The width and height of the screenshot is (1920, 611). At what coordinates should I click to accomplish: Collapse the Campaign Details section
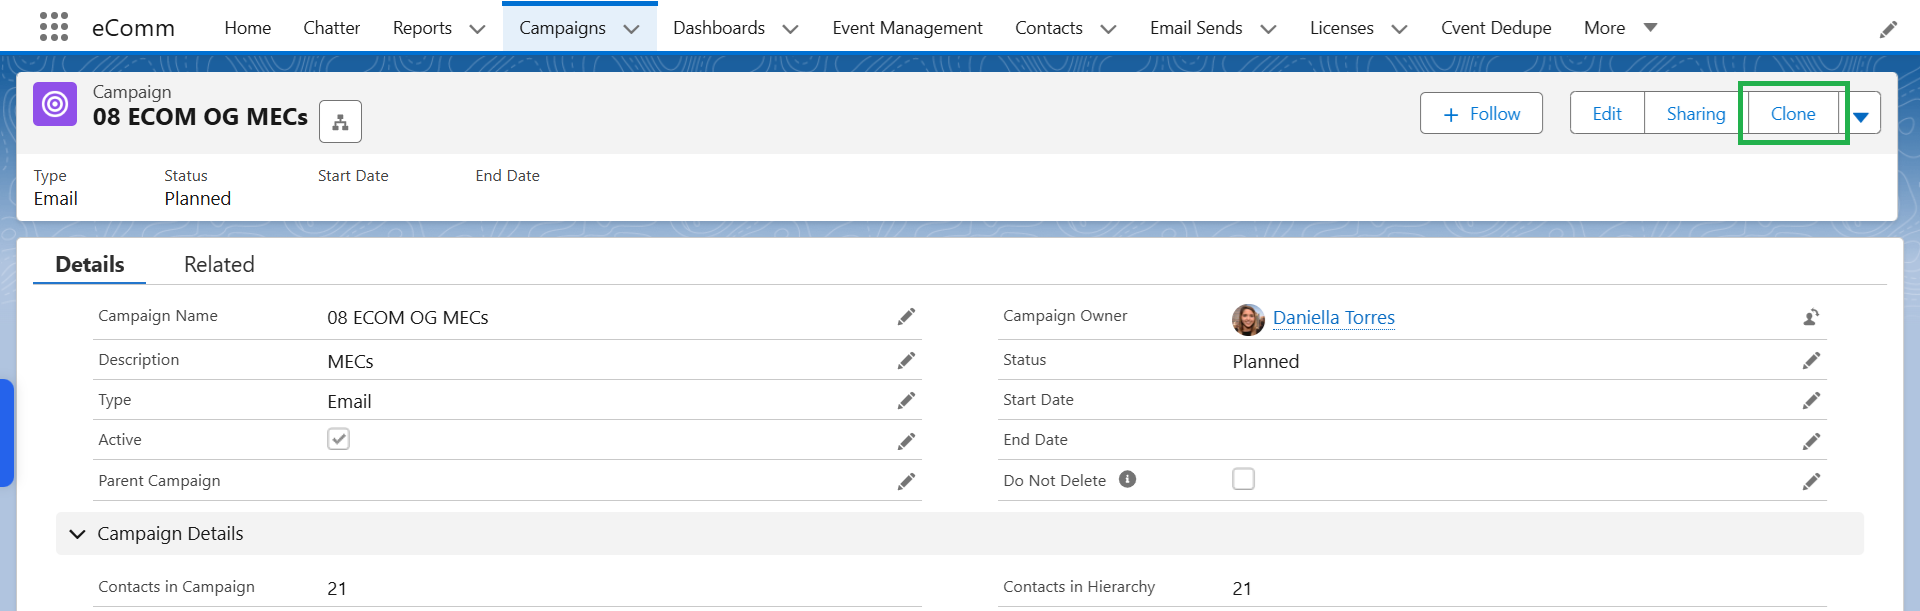[x=77, y=534]
